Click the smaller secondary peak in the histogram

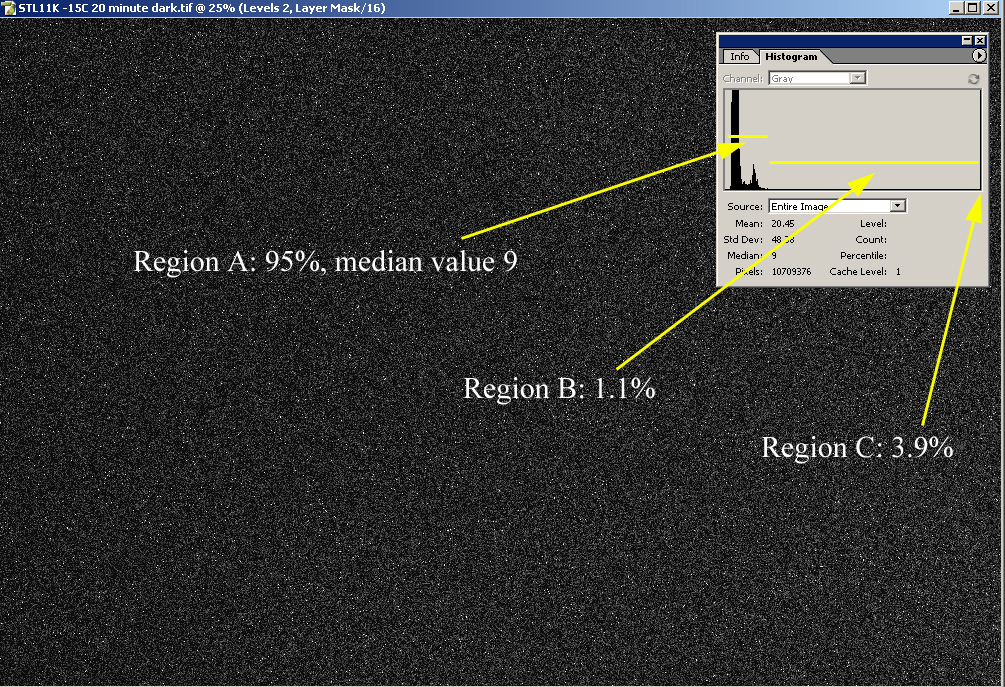(x=755, y=180)
